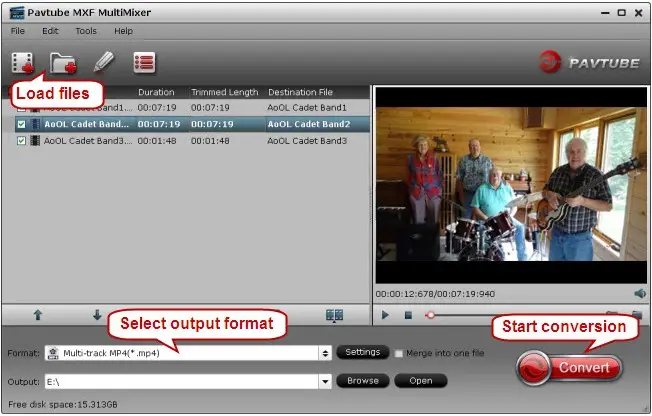
Task: Move selected item down with arrow
Action: pos(97,314)
